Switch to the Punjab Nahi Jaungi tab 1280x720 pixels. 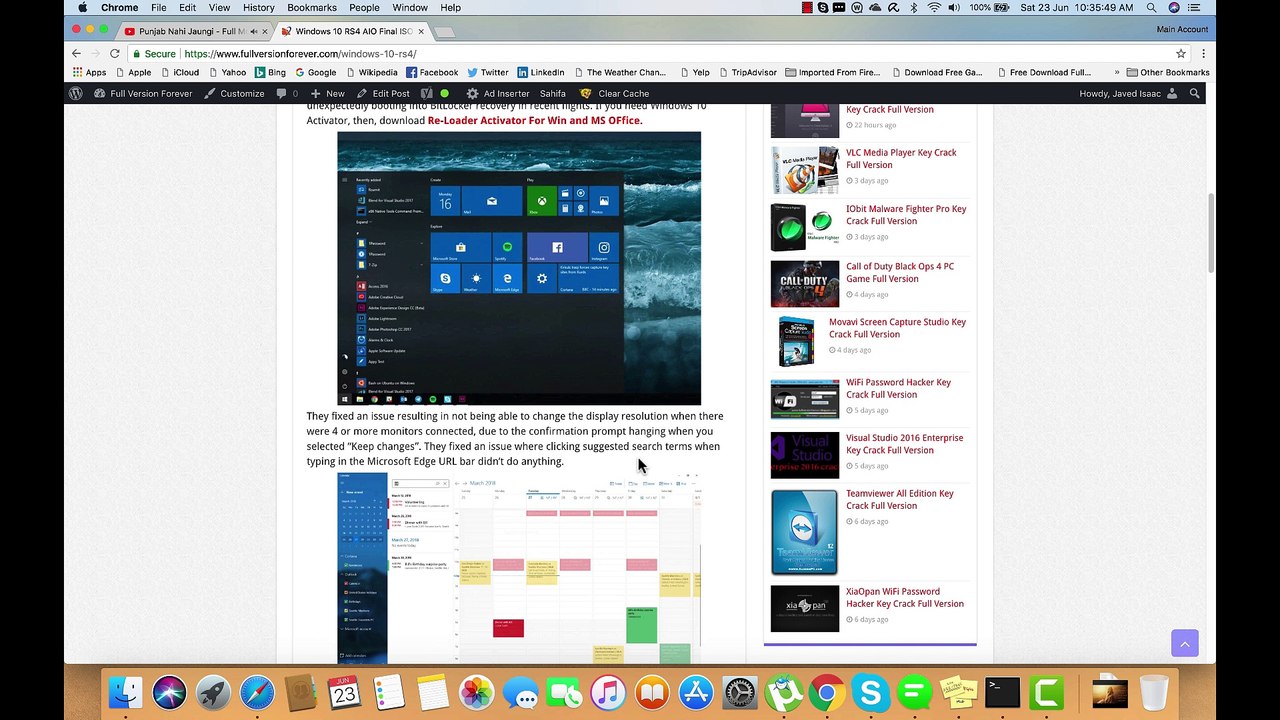pyautogui.click(x=191, y=31)
